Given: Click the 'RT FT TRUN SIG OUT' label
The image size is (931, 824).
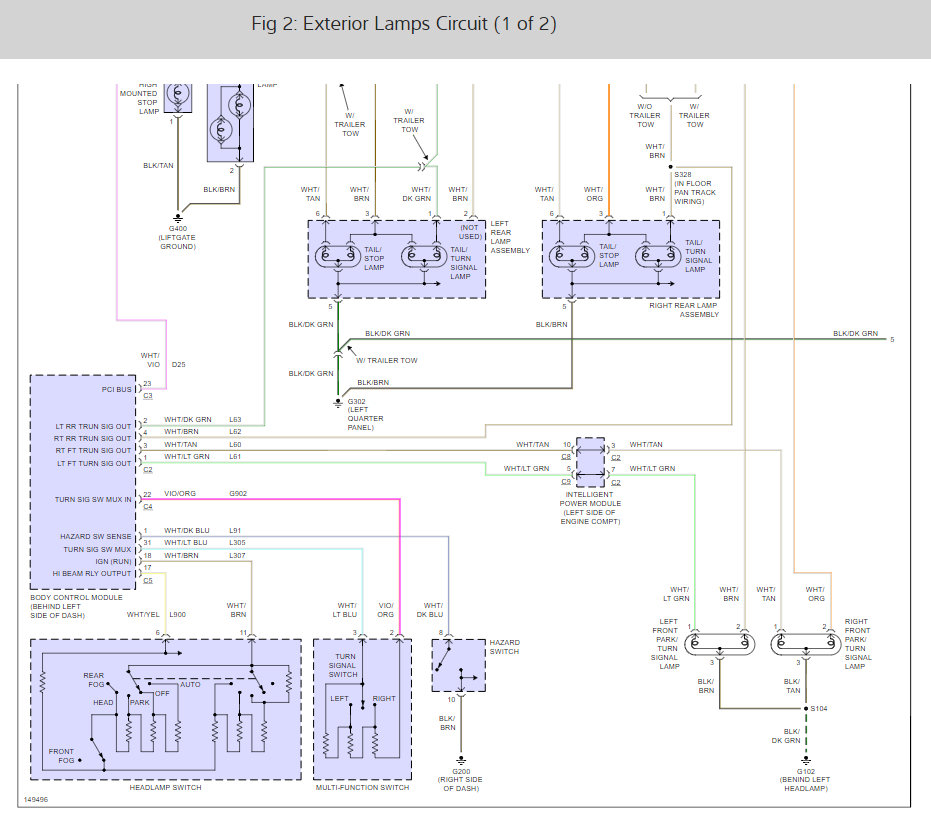Looking at the screenshot, I should tap(93, 450).
